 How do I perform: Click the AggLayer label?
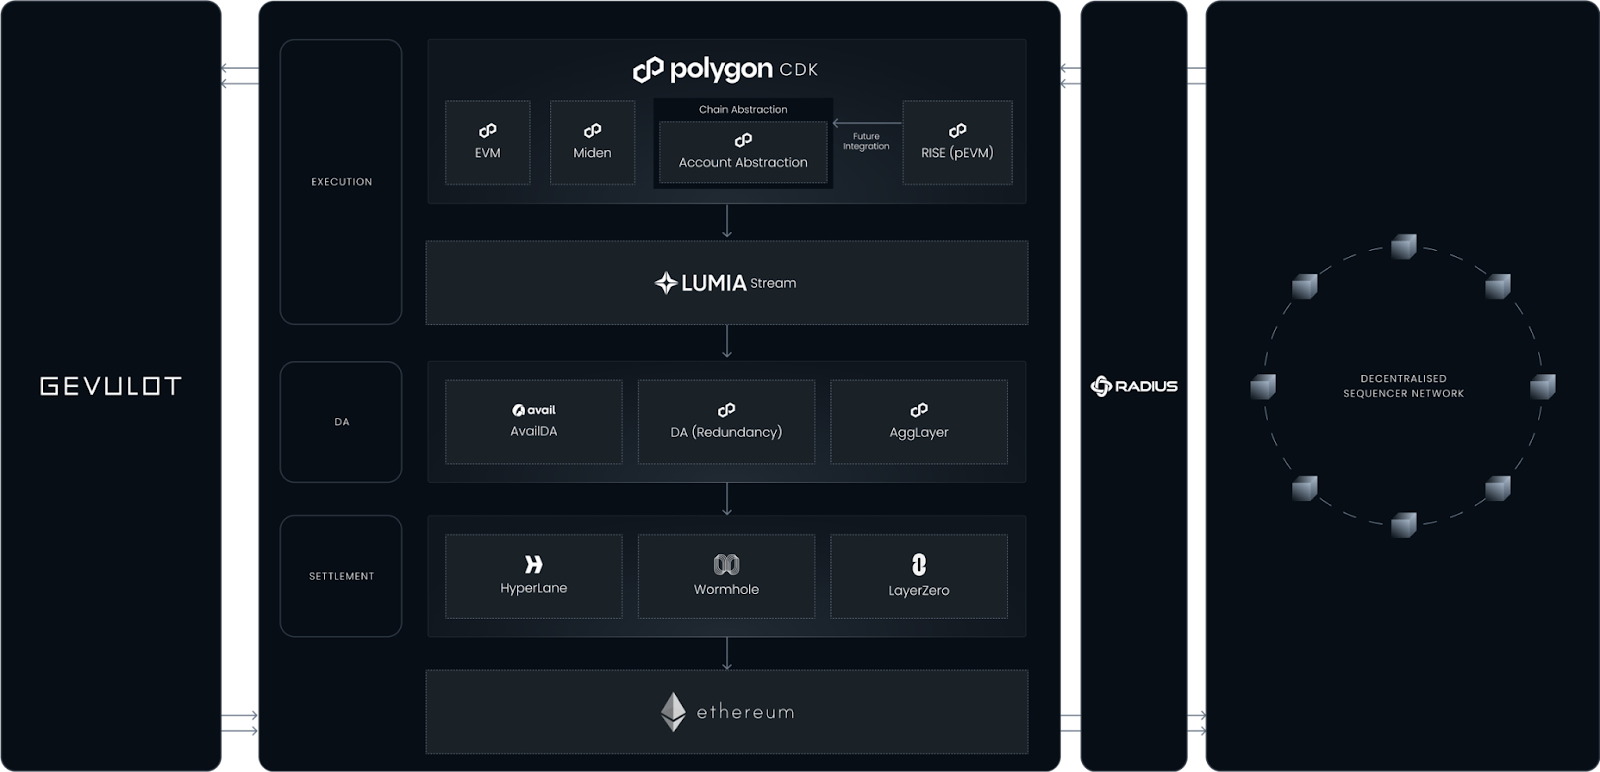pyautogui.click(x=919, y=432)
